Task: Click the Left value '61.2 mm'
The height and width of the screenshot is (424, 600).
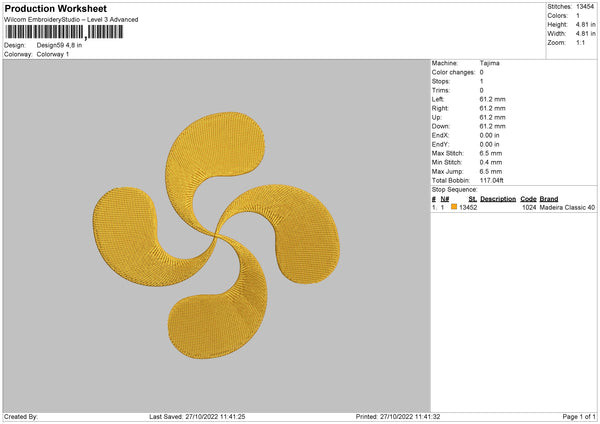Action: 492,99
